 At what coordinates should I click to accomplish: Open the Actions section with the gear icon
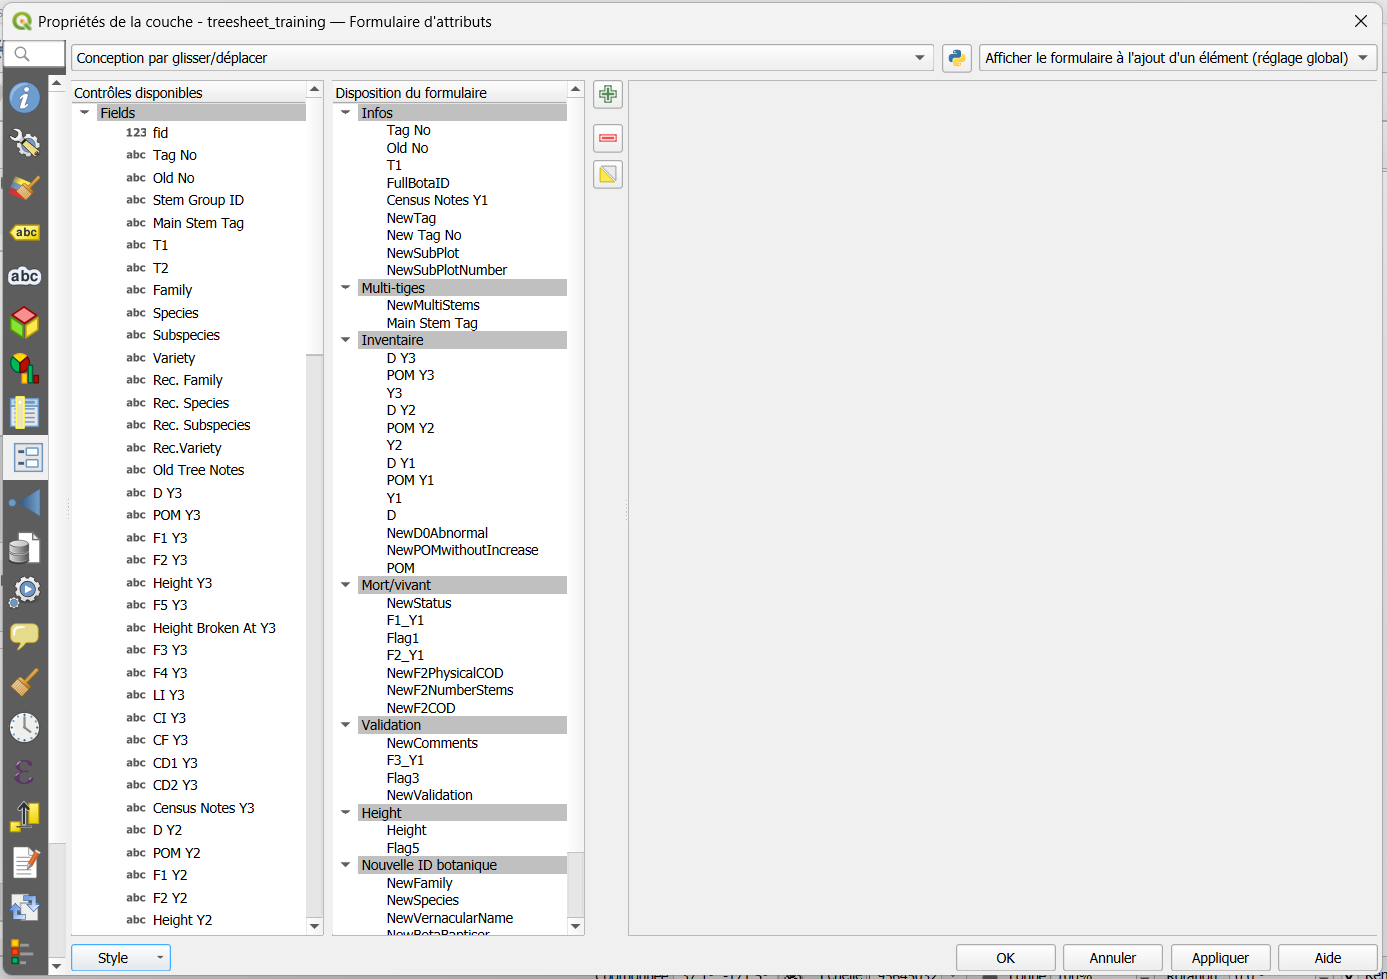click(x=25, y=592)
